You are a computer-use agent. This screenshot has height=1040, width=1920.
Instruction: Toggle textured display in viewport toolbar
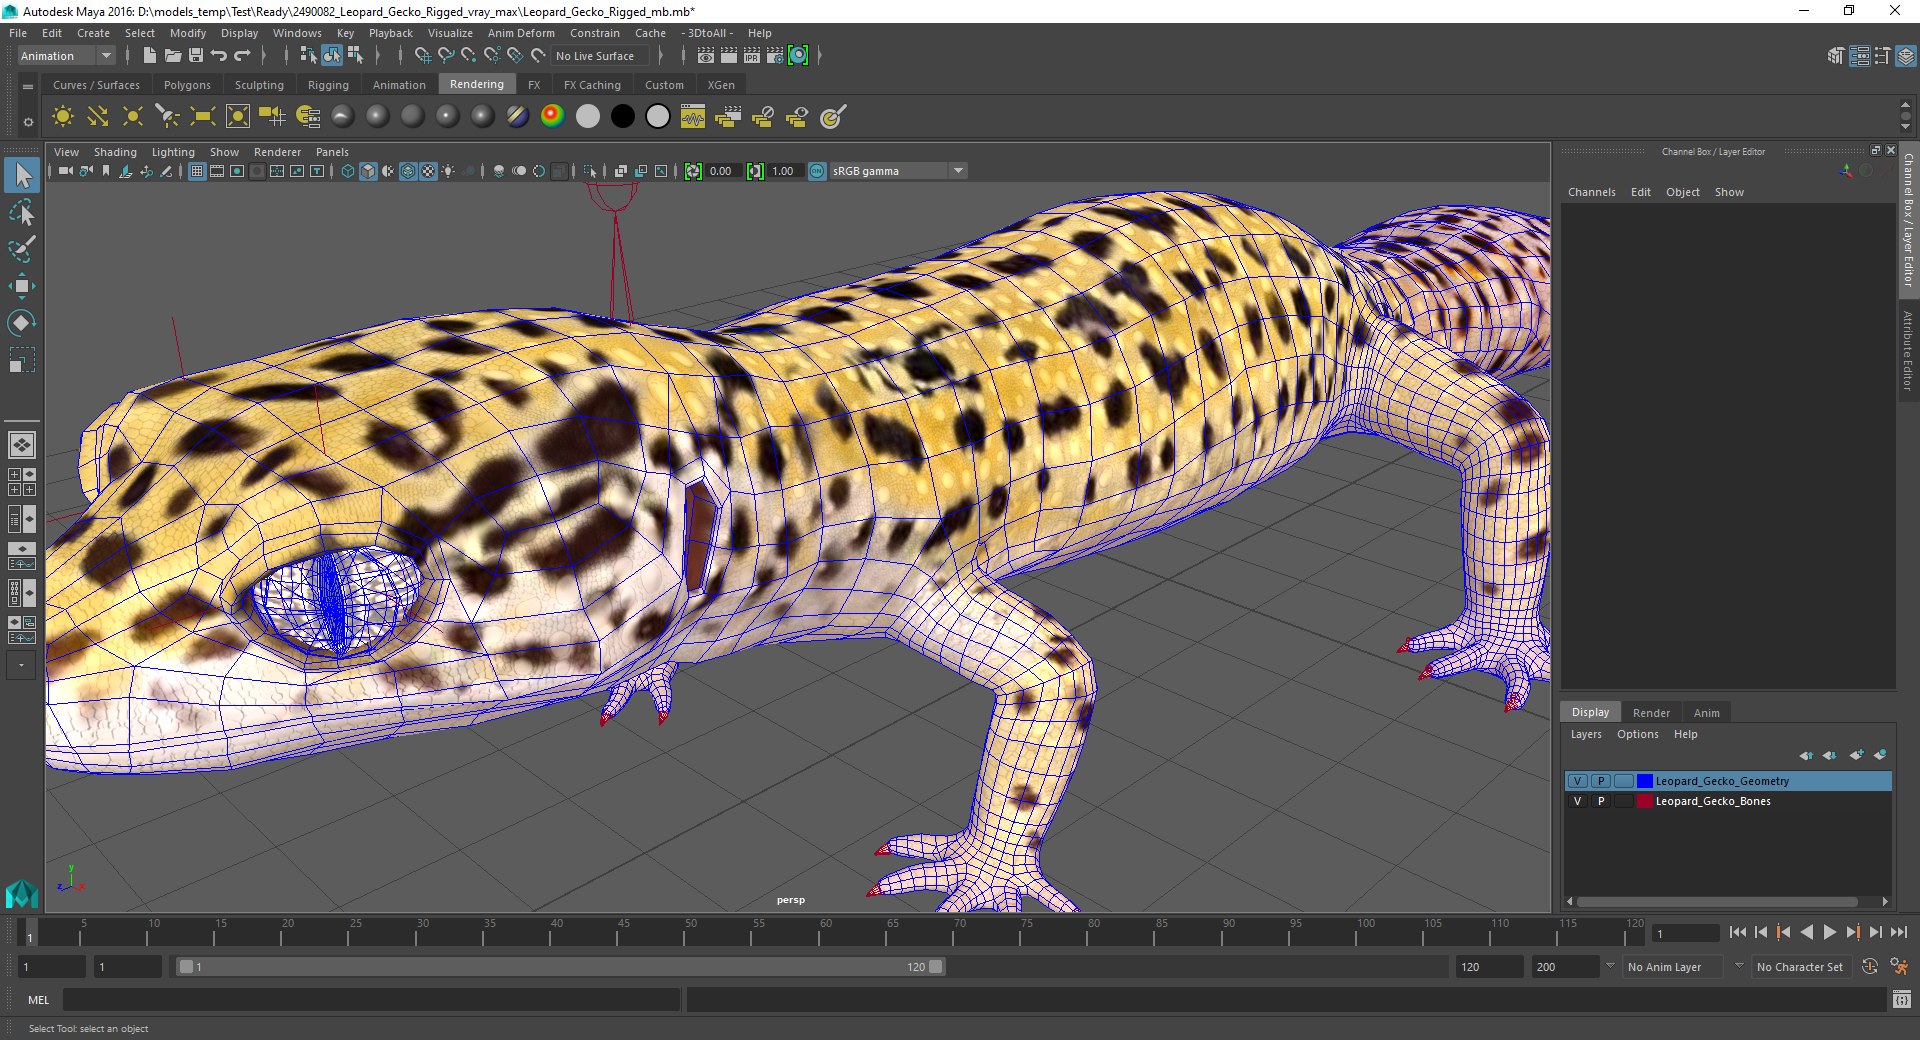click(428, 171)
